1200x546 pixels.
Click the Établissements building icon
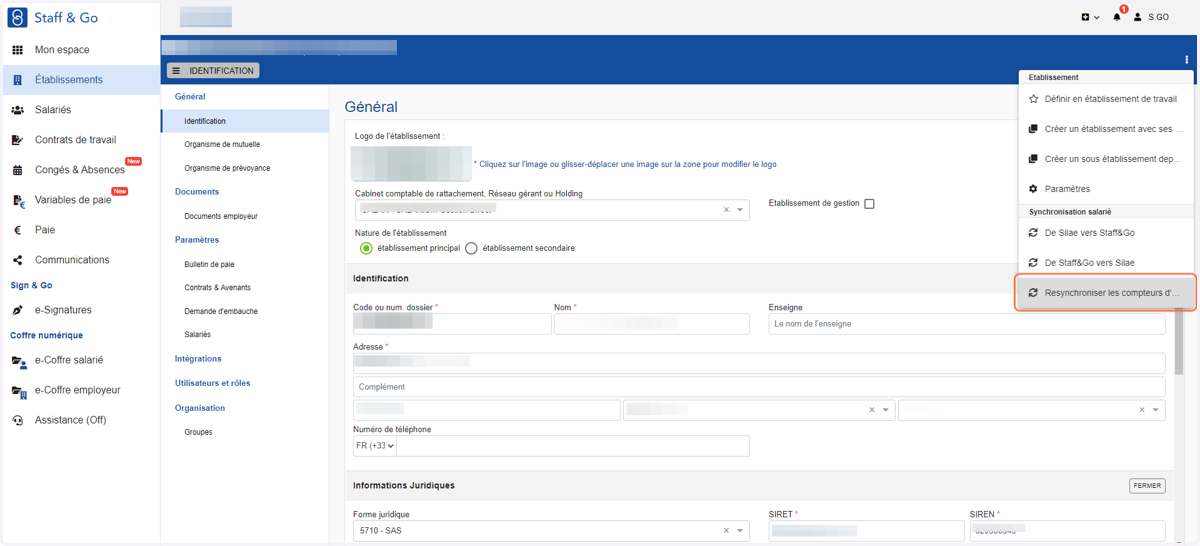[x=17, y=80]
